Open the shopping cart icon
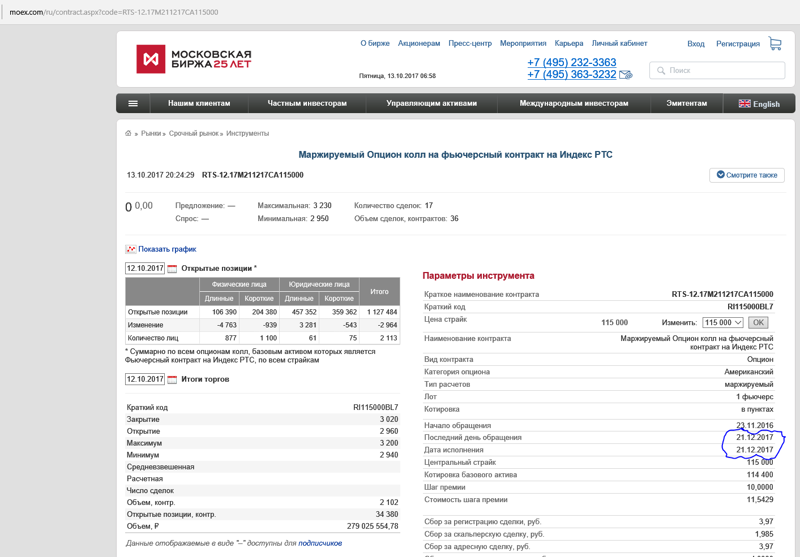This screenshot has height=557, width=800. (x=775, y=44)
